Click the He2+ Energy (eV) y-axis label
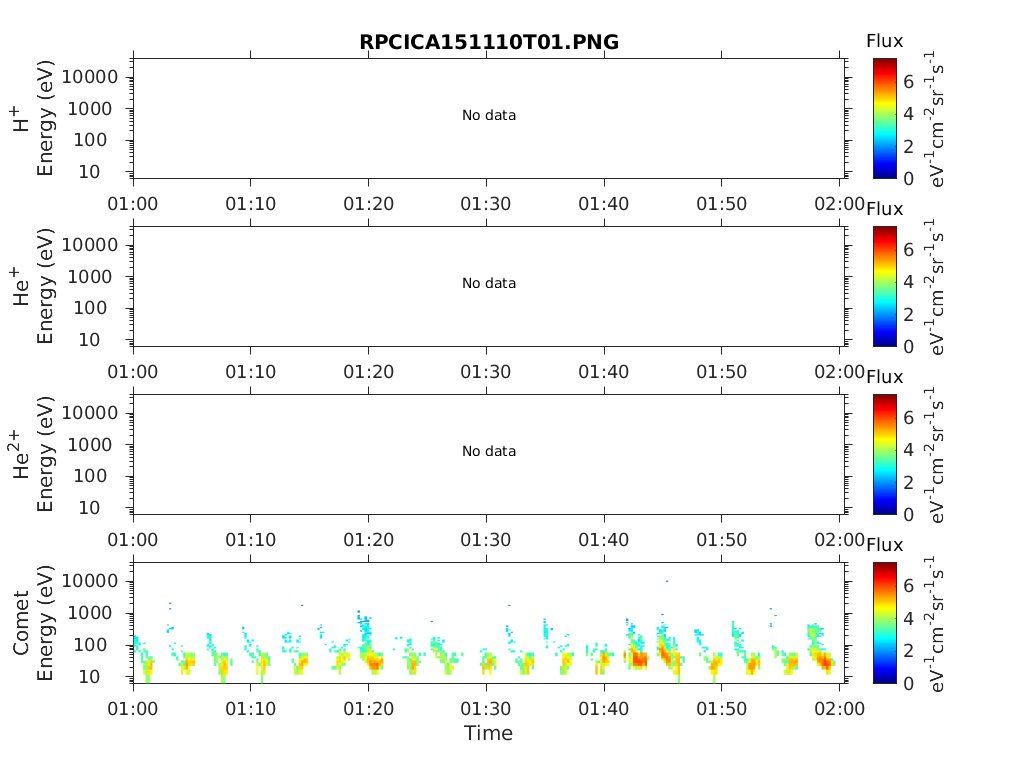Screen dimensions: 1024x768 point(44,455)
